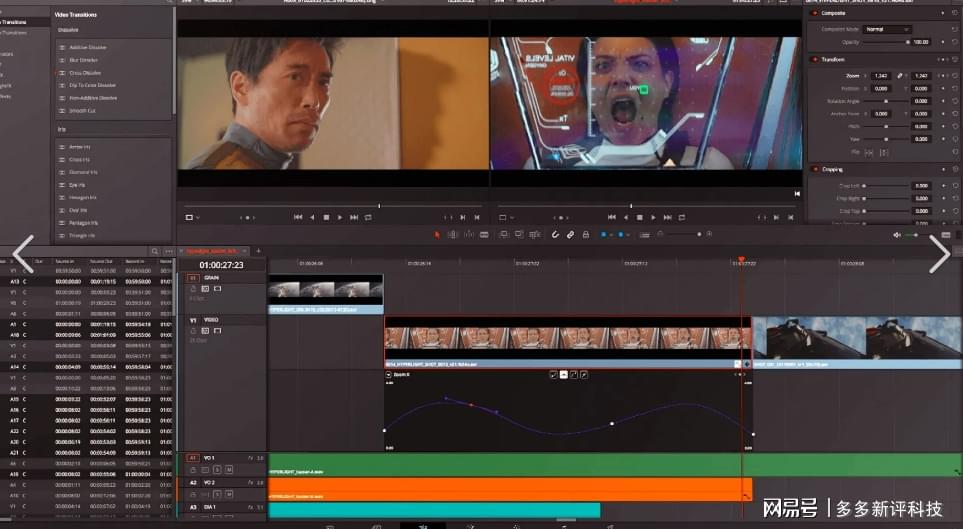Image resolution: width=963 pixels, height=529 pixels.
Task: Open the Composite Mode Normal dropdown
Action: tap(887, 29)
